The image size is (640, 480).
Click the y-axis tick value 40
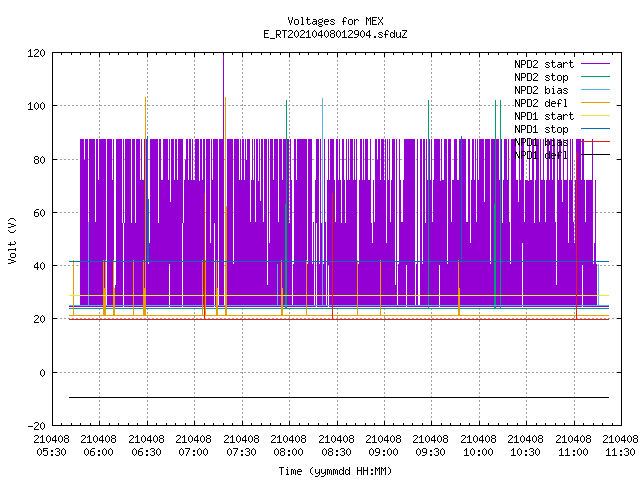coord(39,266)
